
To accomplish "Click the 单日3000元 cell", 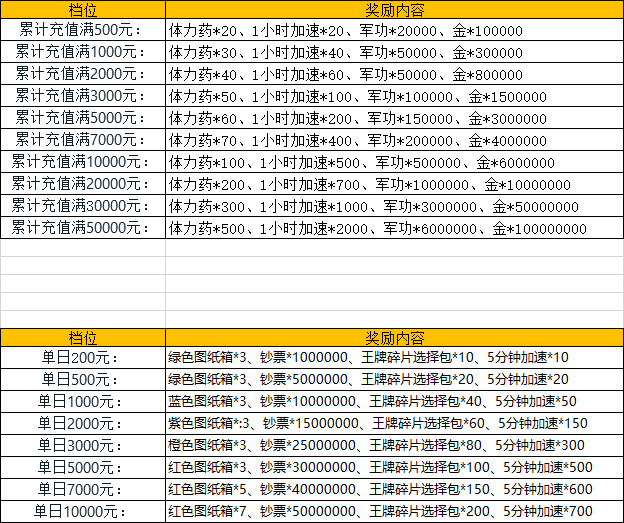I will tap(82, 445).
